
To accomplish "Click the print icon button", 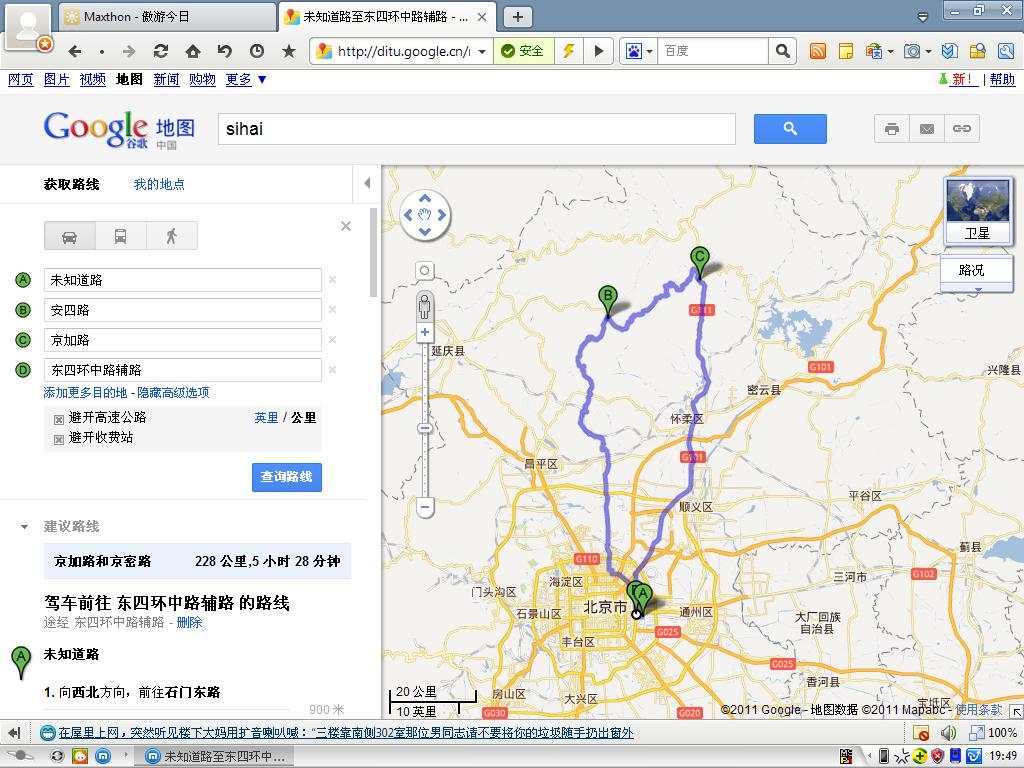I will 891,129.
